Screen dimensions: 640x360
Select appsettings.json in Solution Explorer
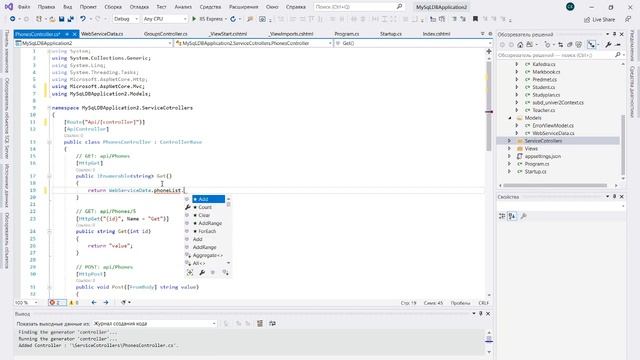point(542,156)
